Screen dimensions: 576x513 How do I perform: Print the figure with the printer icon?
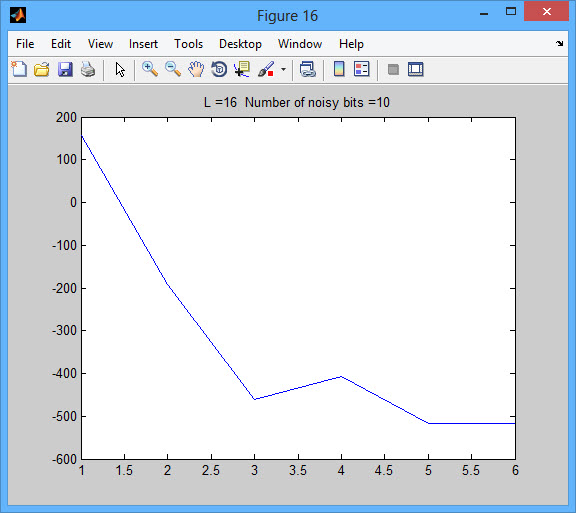coord(88,69)
